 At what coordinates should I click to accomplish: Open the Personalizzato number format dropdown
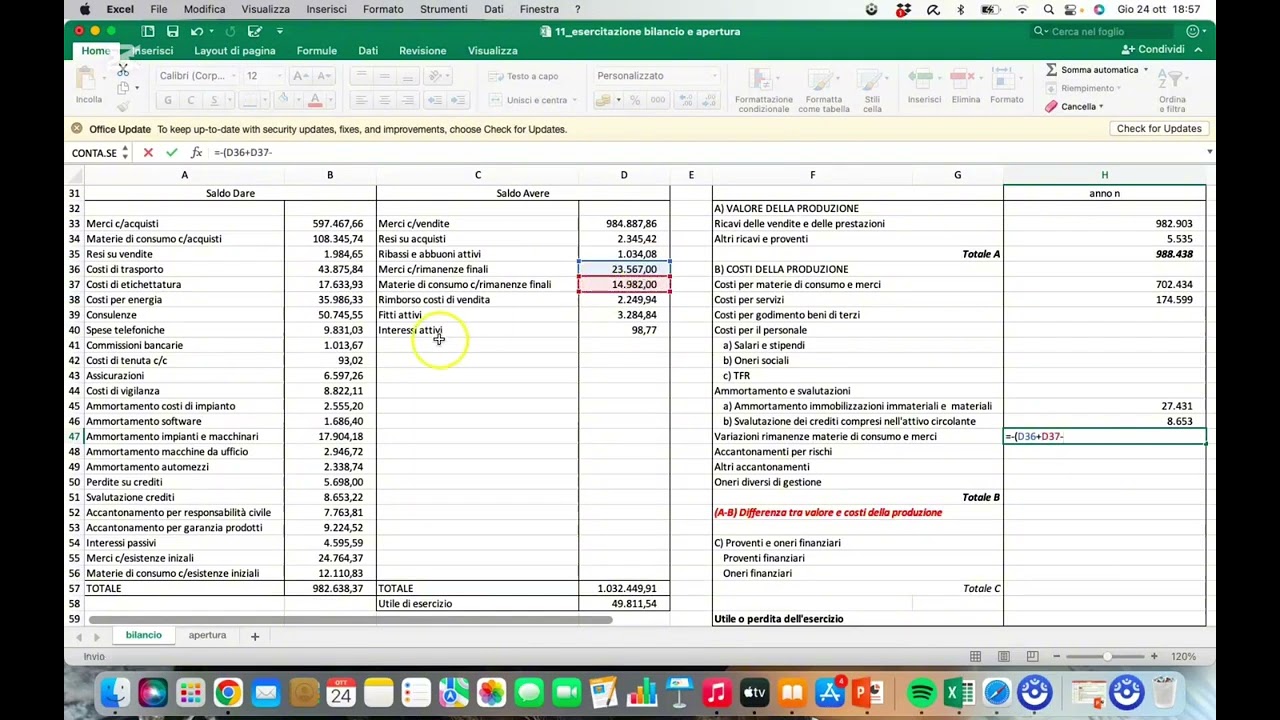(714, 76)
